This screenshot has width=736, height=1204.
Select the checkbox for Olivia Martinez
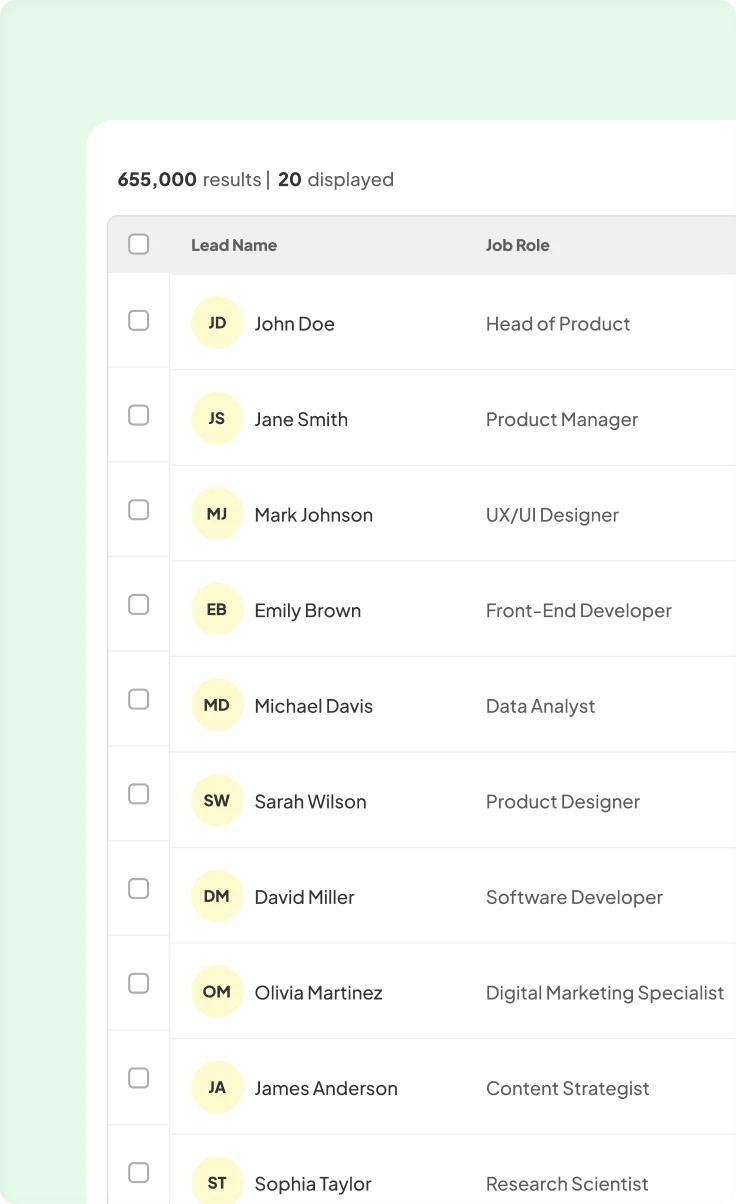point(139,984)
